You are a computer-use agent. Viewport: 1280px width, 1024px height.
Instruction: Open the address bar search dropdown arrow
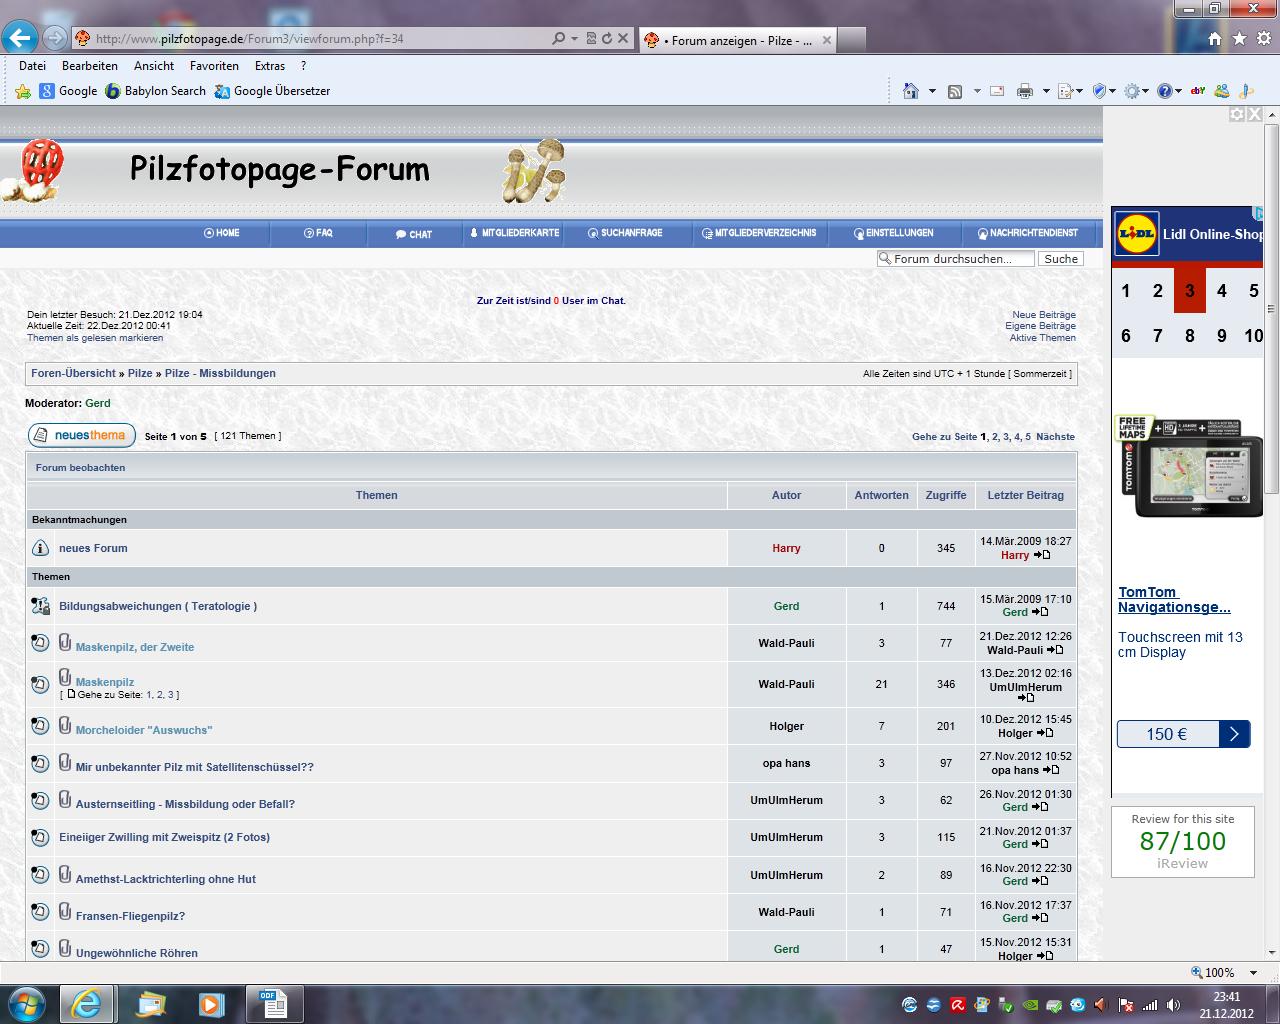[x=574, y=39]
